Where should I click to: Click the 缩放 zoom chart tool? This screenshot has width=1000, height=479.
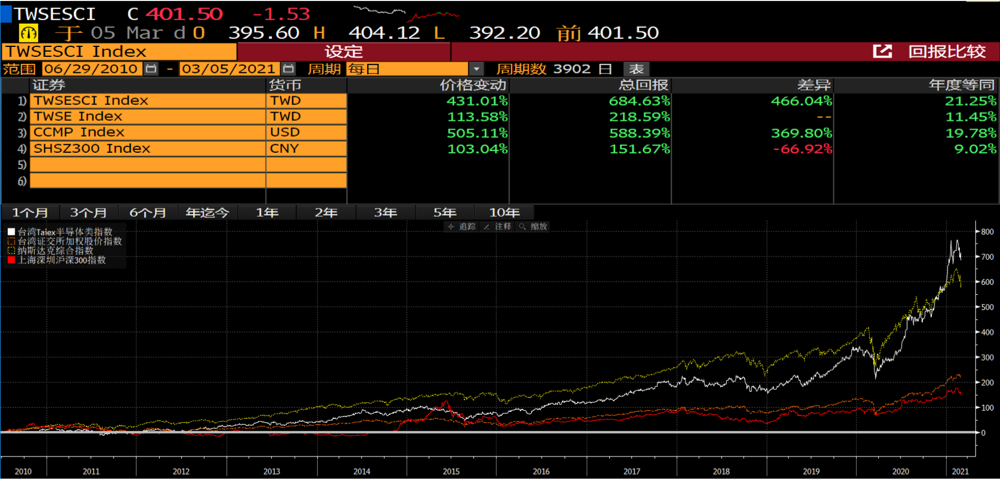coord(532,226)
